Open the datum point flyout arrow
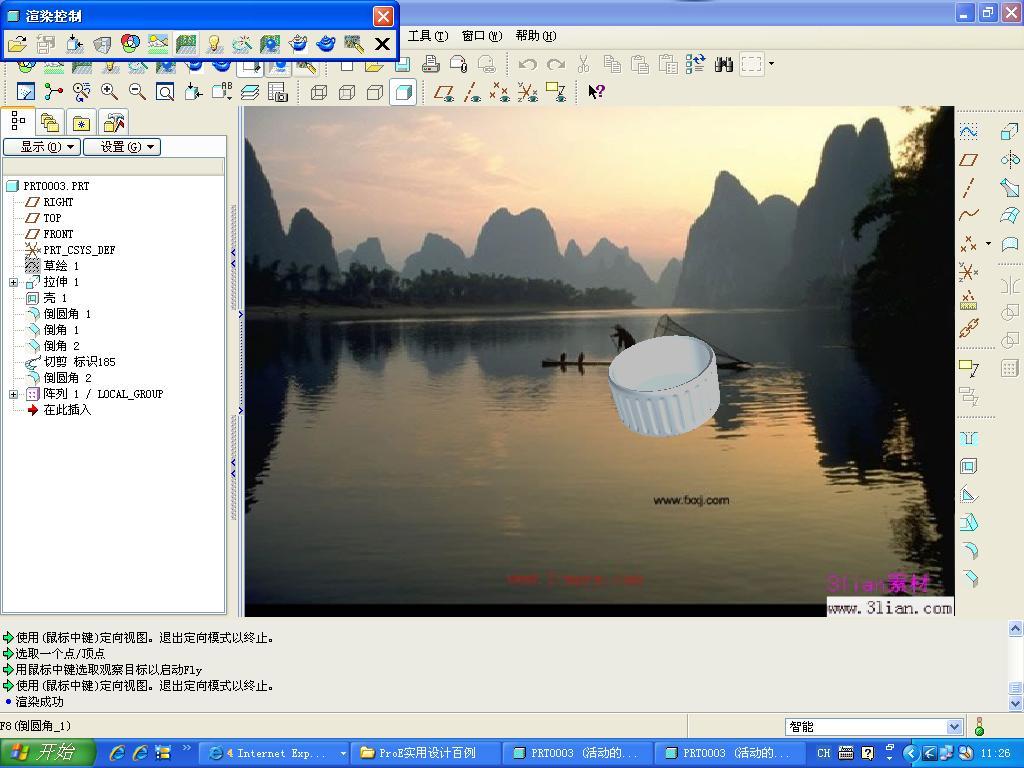This screenshot has width=1024, height=768. pyautogui.click(x=988, y=244)
